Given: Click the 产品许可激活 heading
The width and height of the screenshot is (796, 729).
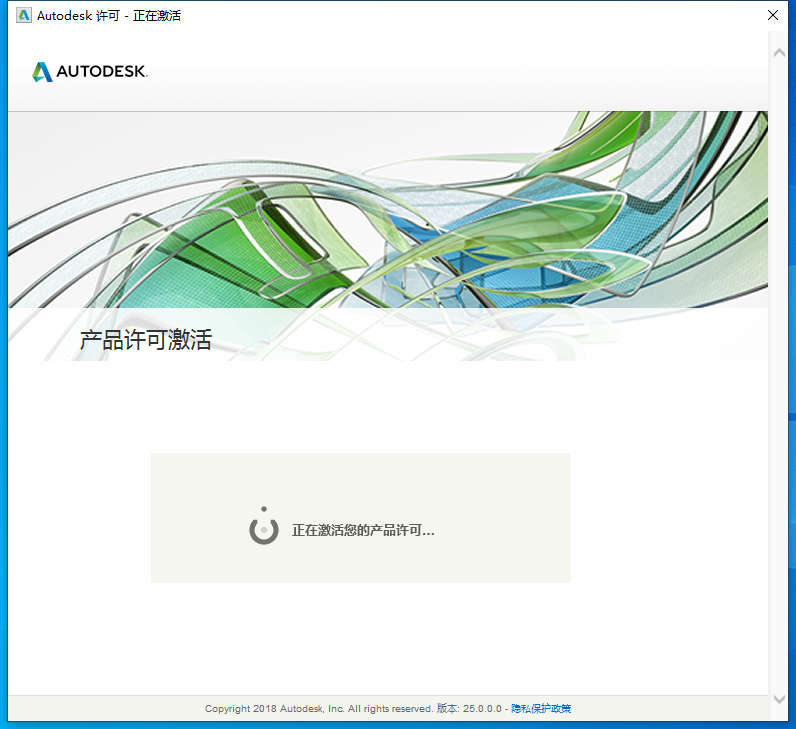Looking at the screenshot, I should tap(146, 340).
